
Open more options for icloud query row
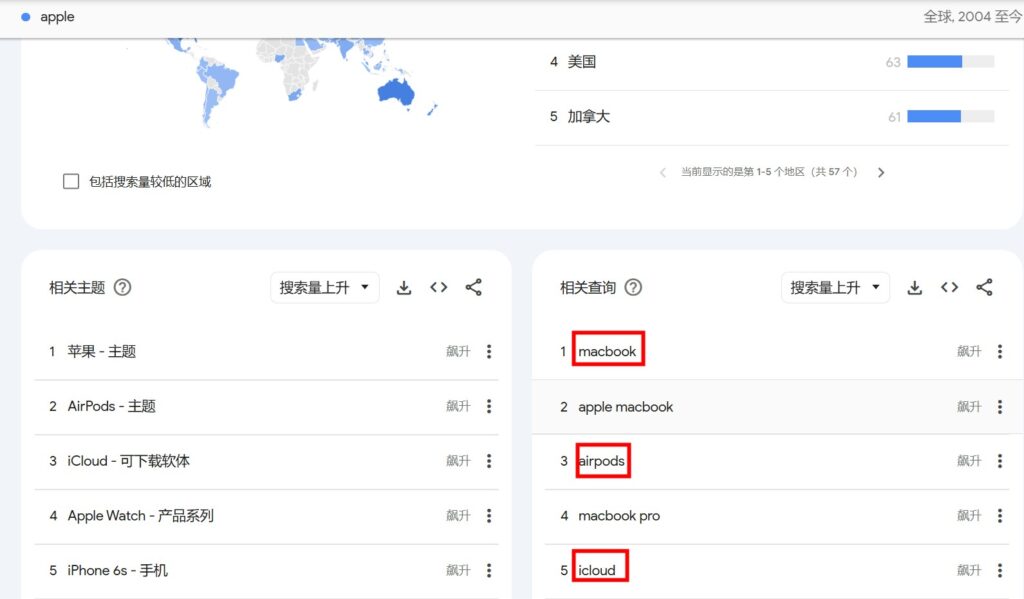(1000, 570)
